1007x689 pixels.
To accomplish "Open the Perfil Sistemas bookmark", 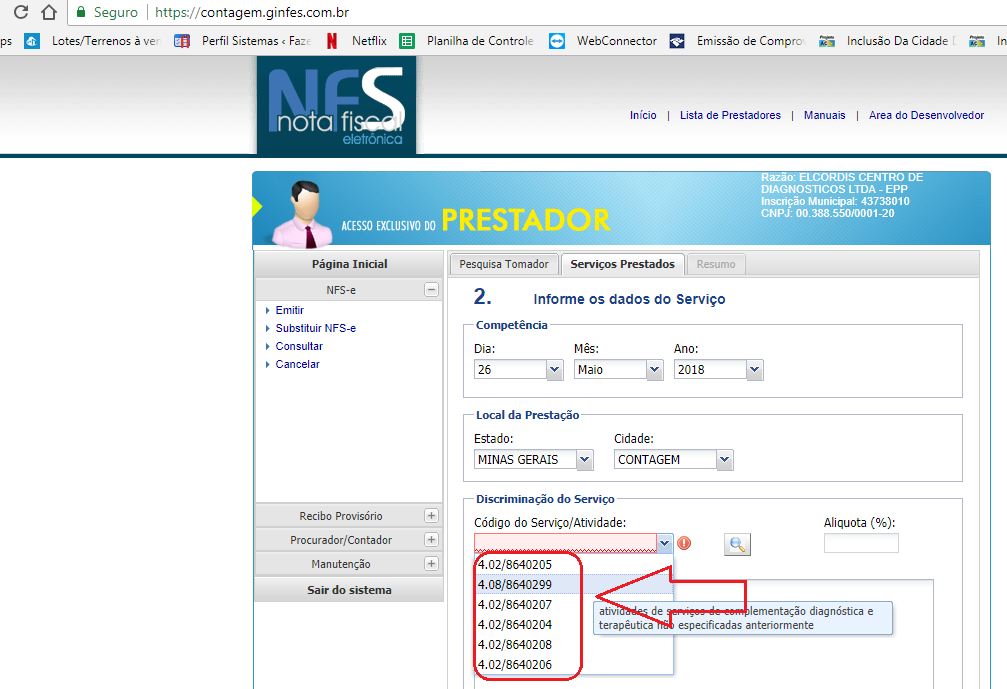I will click(243, 41).
